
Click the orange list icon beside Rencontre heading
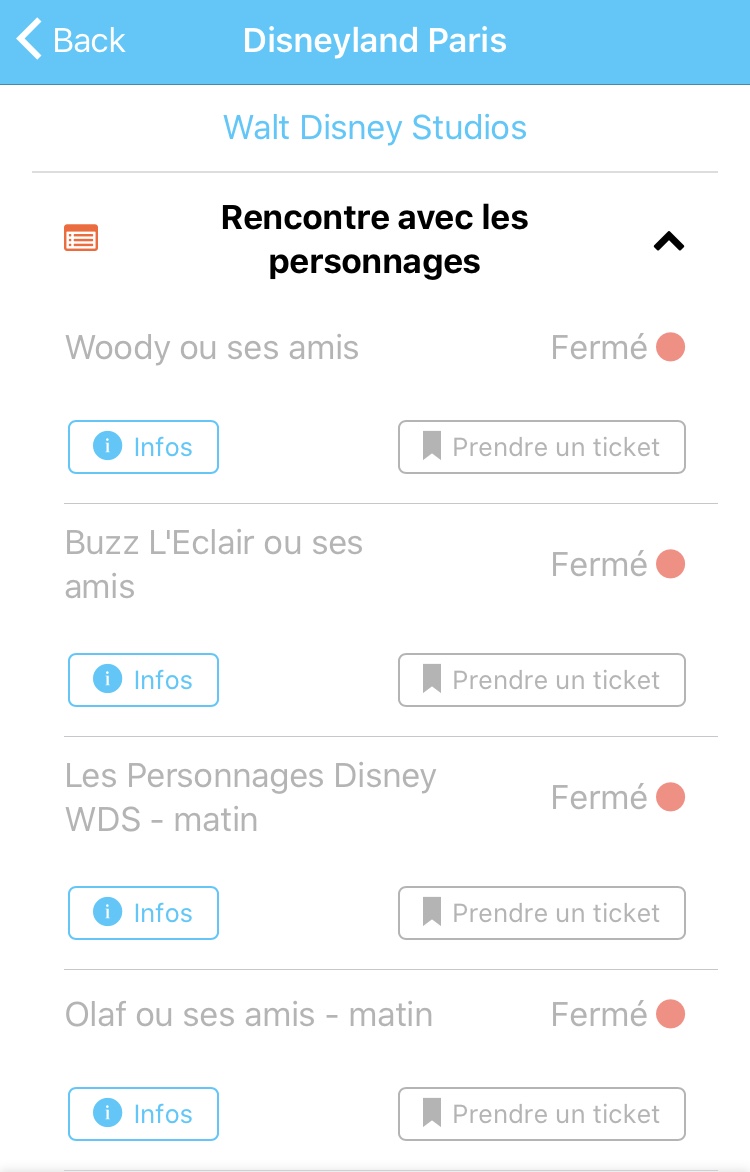tap(81, 239)
